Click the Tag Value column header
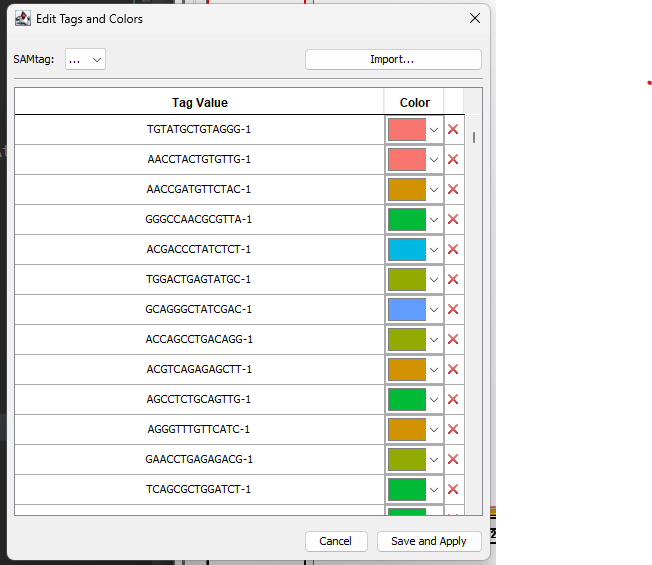Image resolution: width=652 pixels, height=565 pixels. [x=199, y=102]
